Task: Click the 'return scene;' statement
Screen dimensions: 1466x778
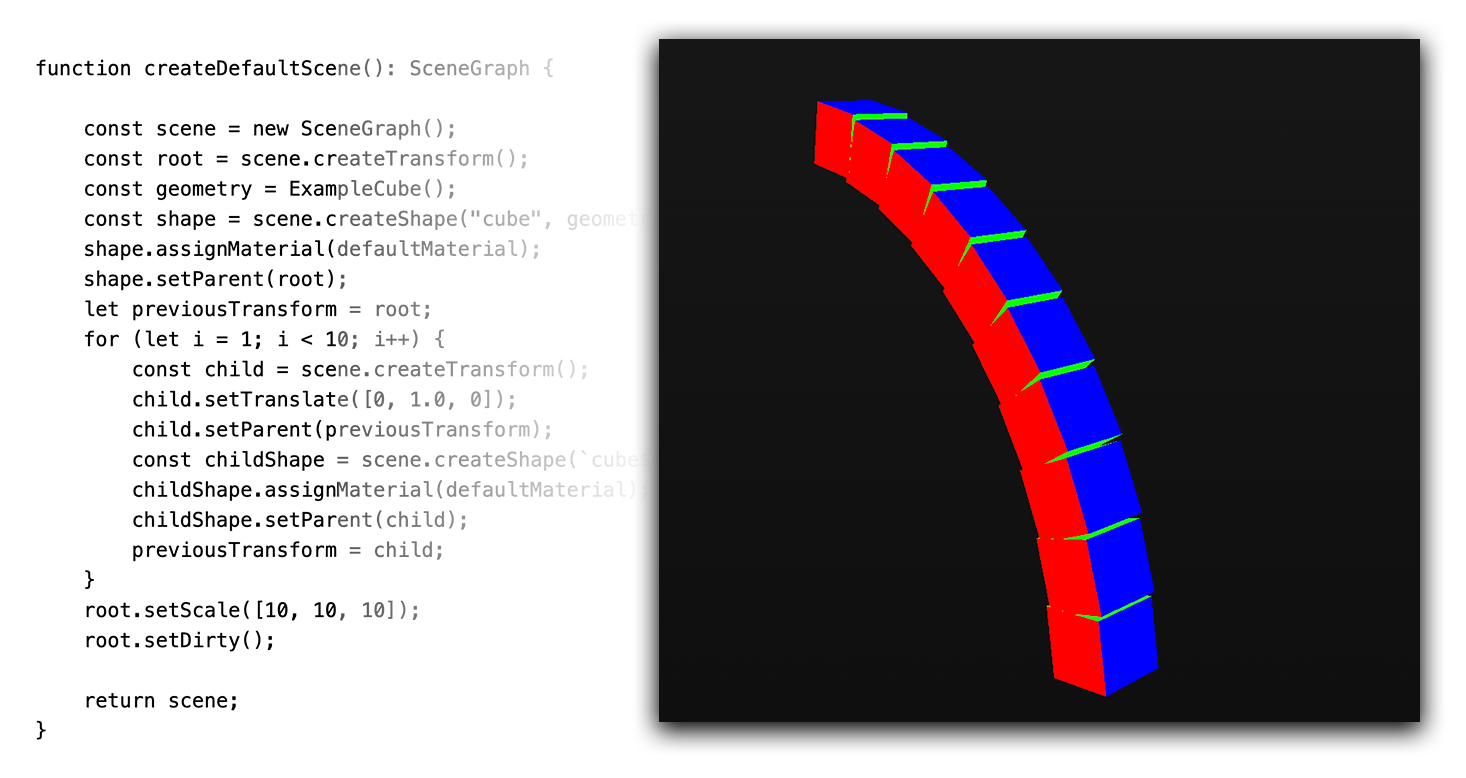Action: [161, 701]
